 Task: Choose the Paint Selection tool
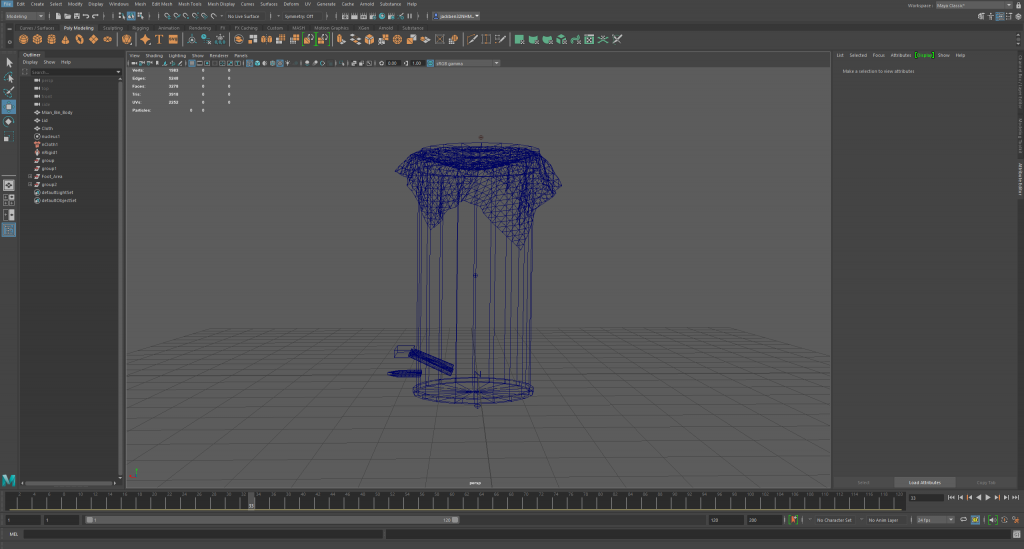point(9,91)
